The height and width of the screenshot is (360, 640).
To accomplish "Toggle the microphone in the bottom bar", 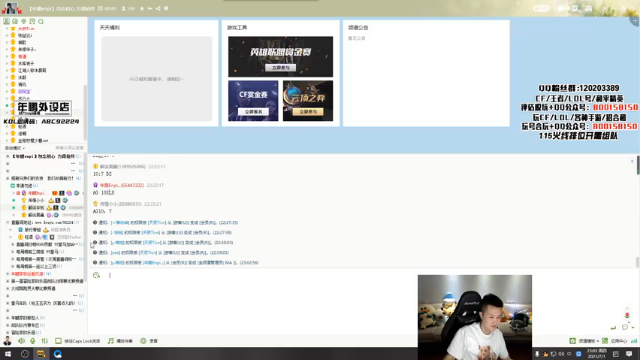I will pos(33,340).
